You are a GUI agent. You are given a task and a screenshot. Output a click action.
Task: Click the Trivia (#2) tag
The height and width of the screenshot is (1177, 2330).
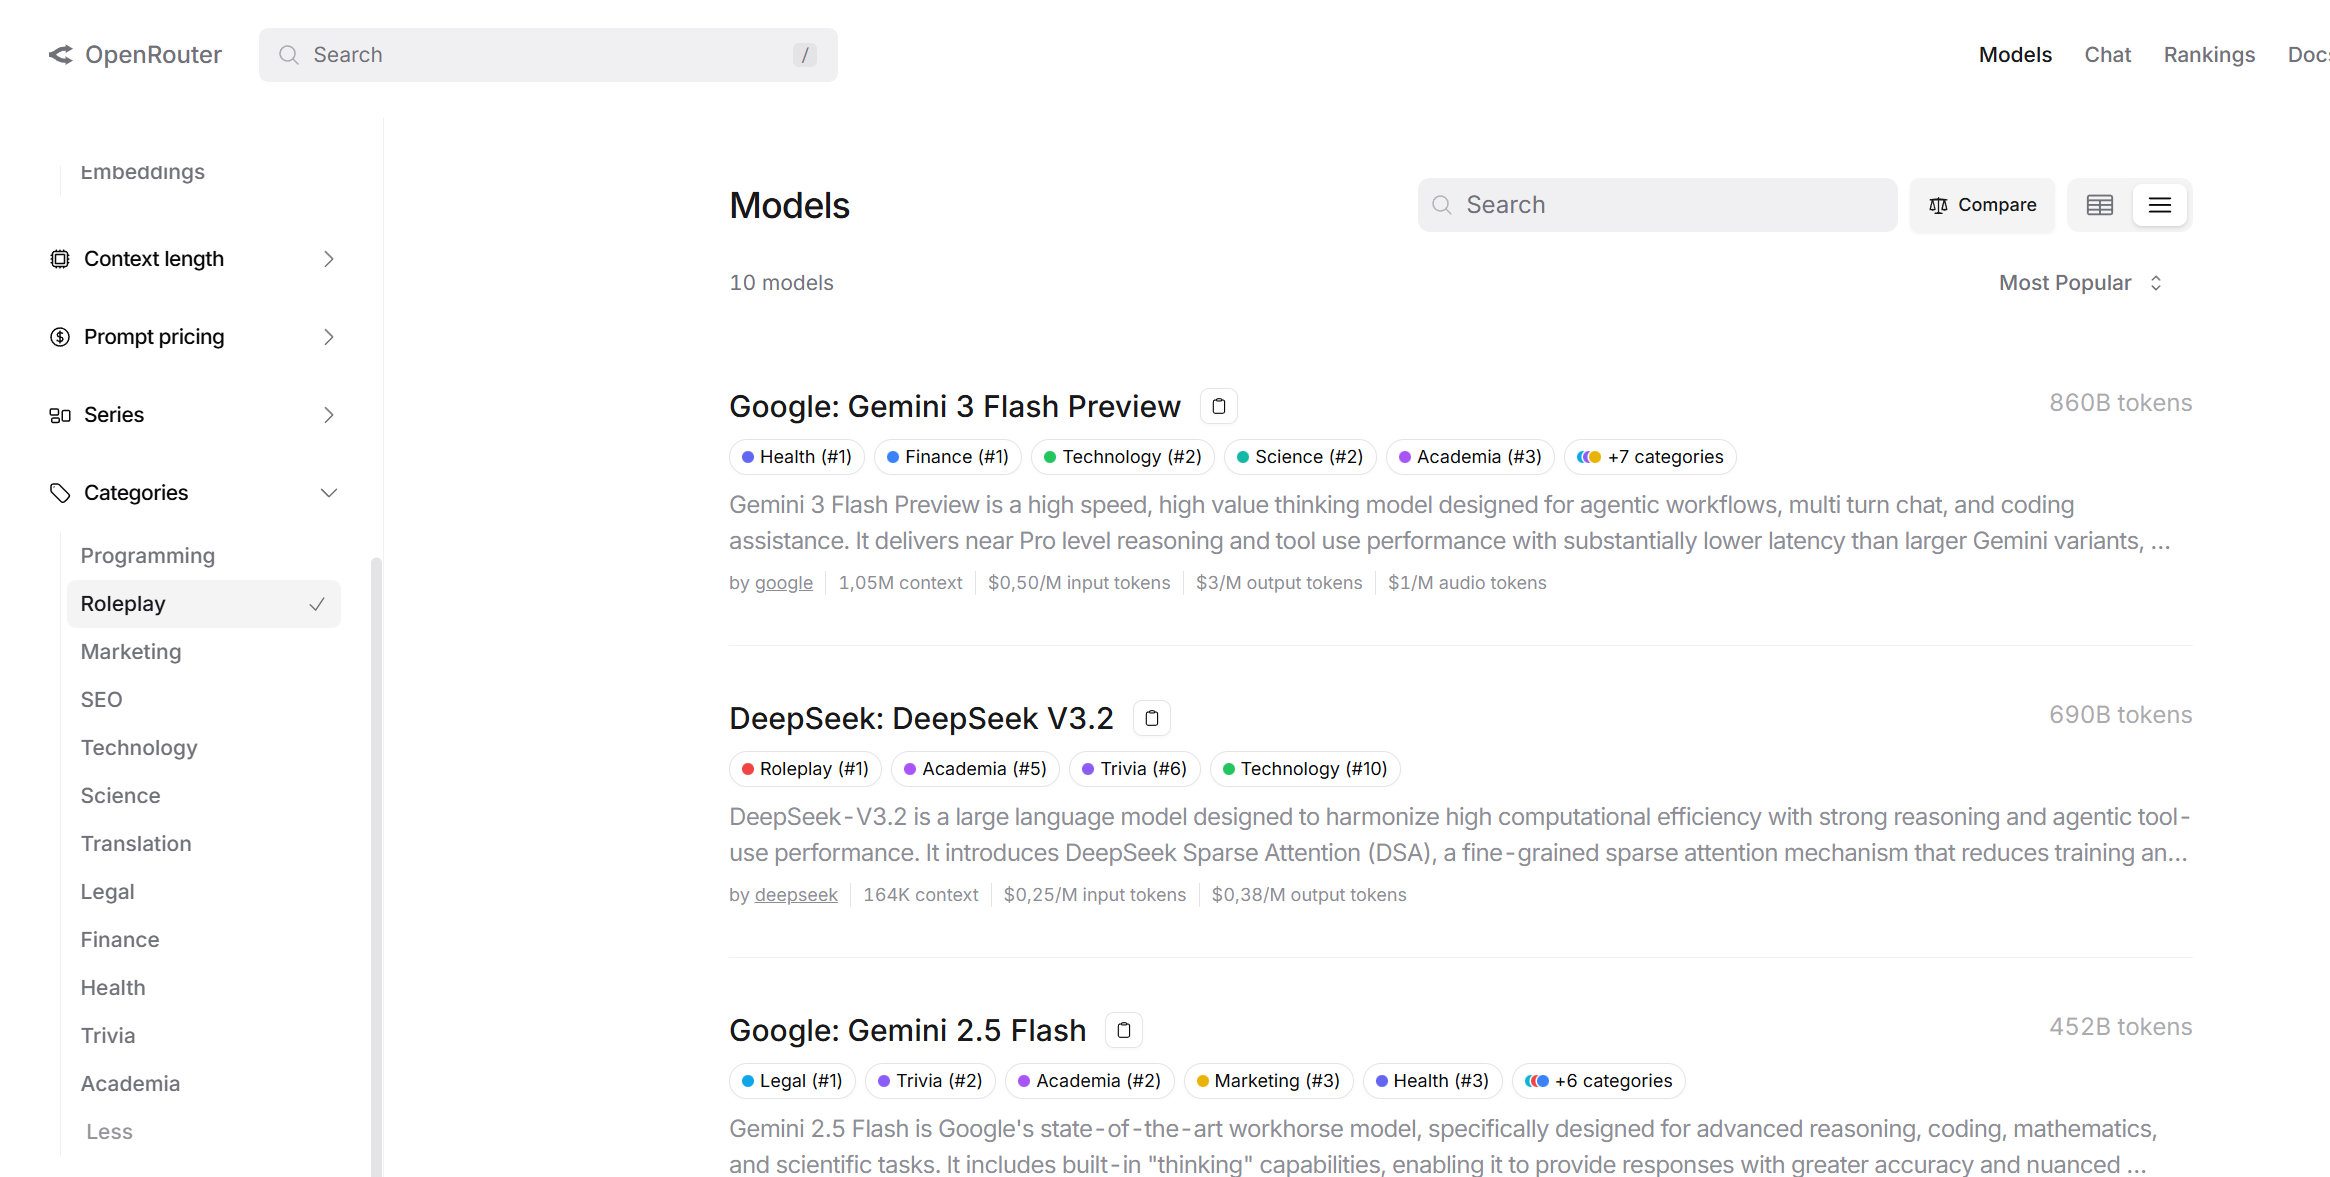click(x=930, y=1081)
